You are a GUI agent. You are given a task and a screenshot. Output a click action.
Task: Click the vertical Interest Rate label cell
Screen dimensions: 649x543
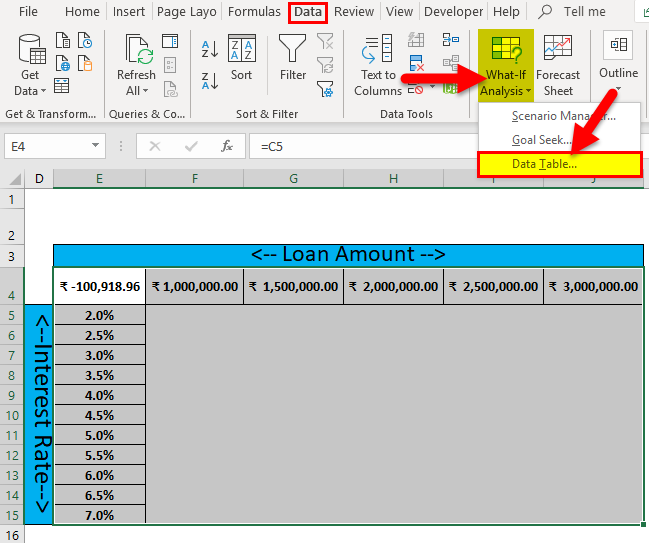[39, 415]
